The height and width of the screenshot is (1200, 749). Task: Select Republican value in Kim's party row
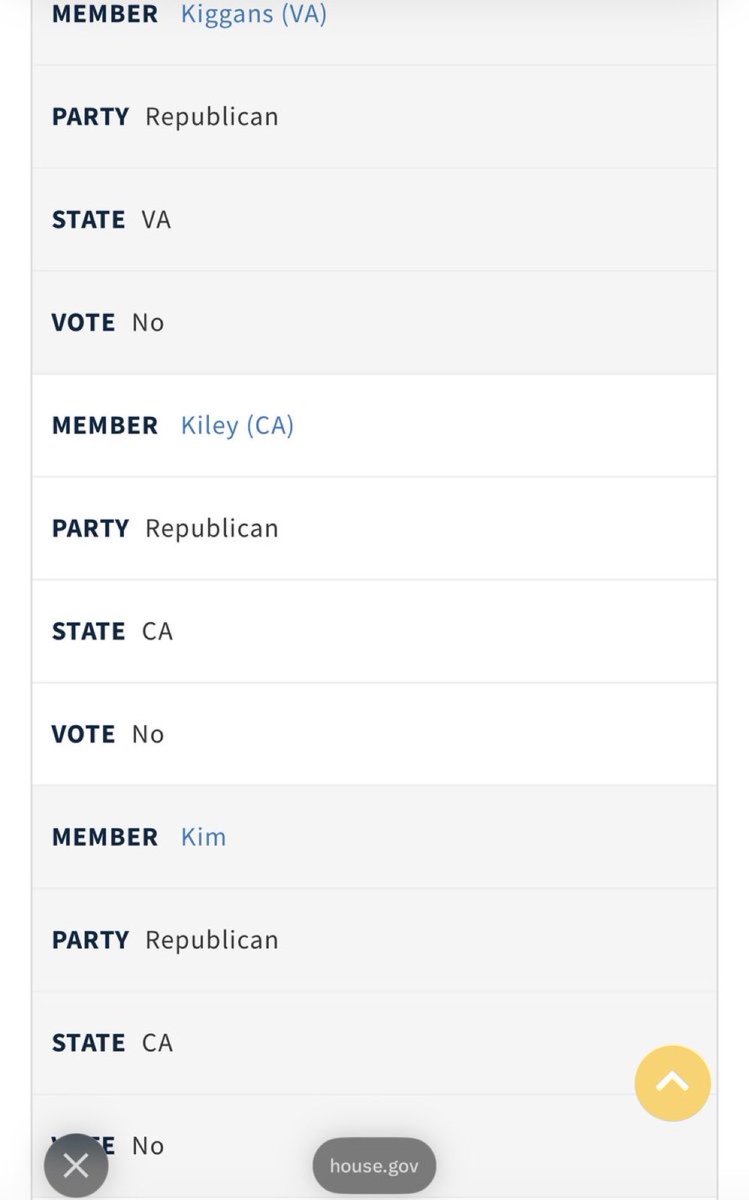pyautogui.click(x=212, y=940)
